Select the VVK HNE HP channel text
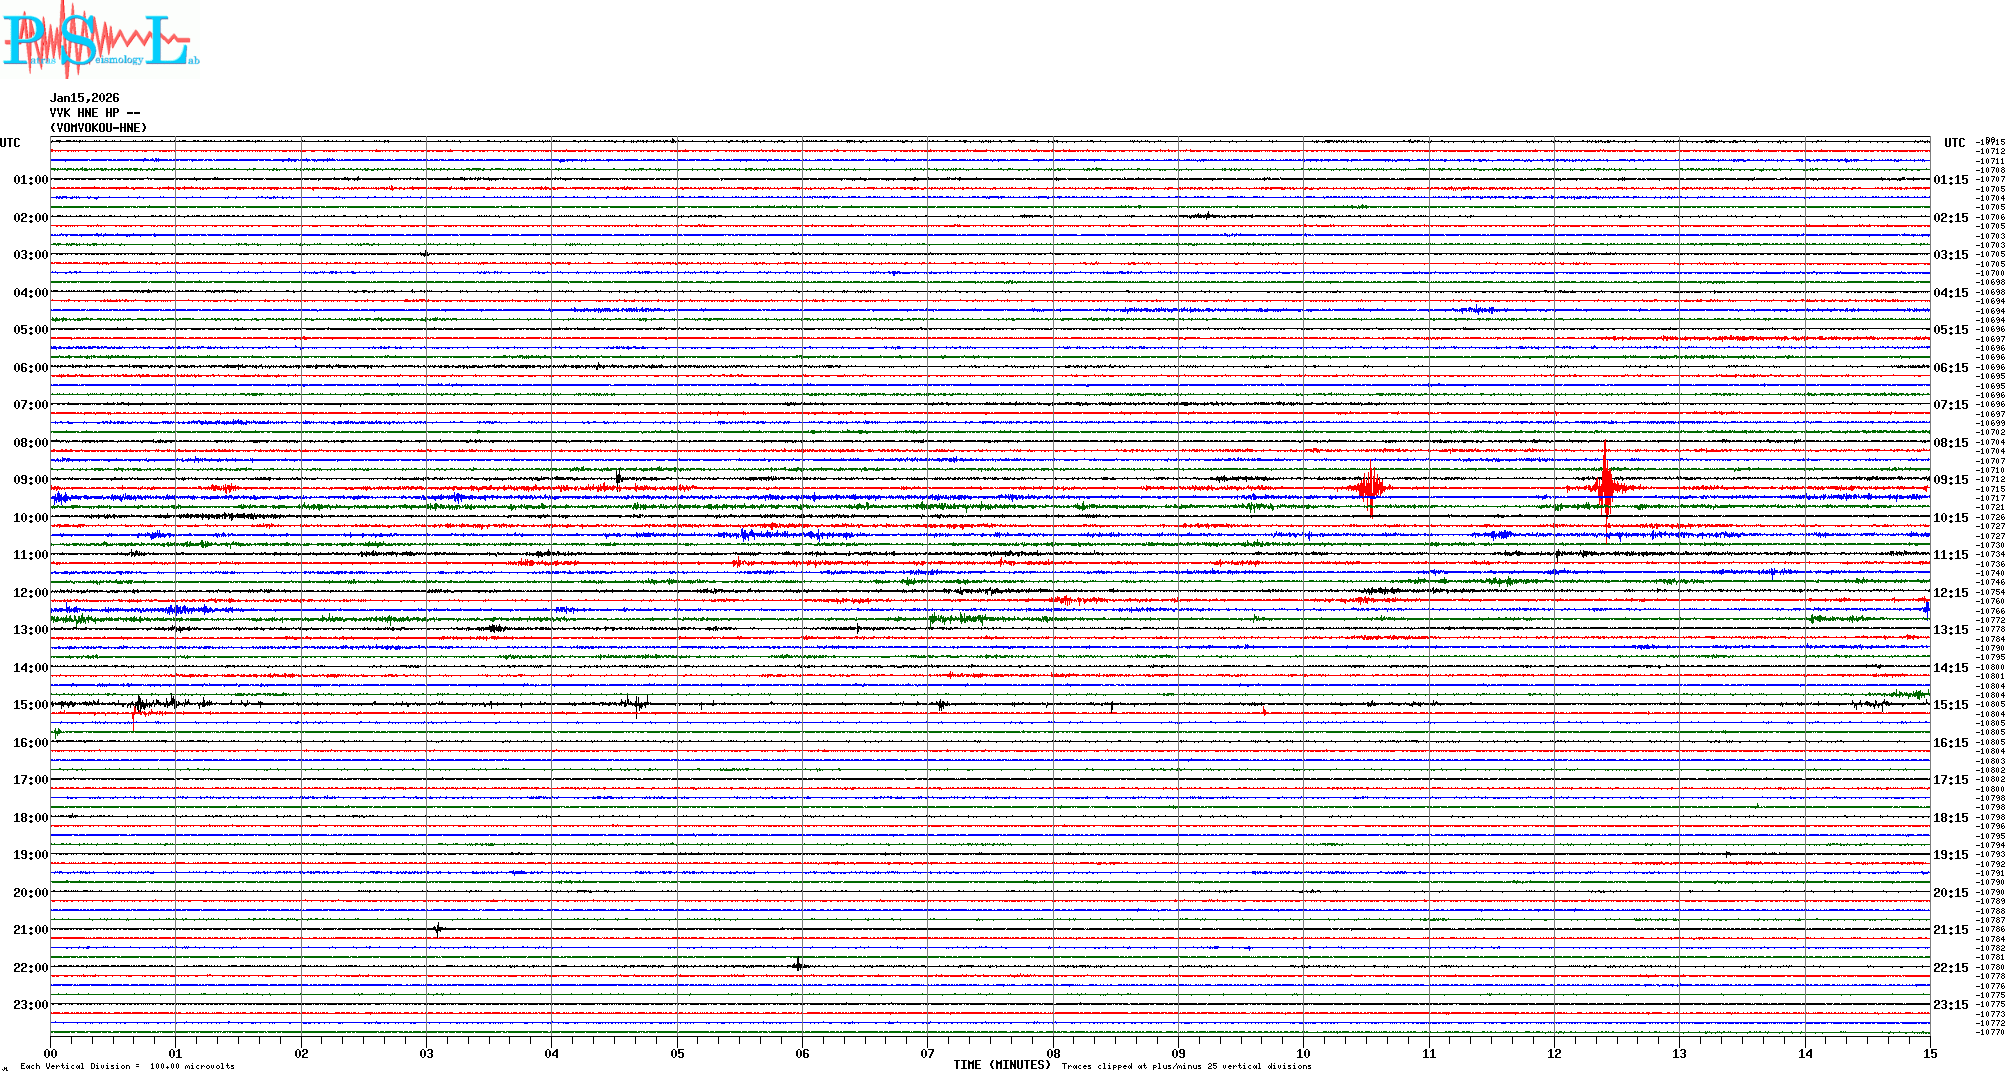 click(94, 113)
